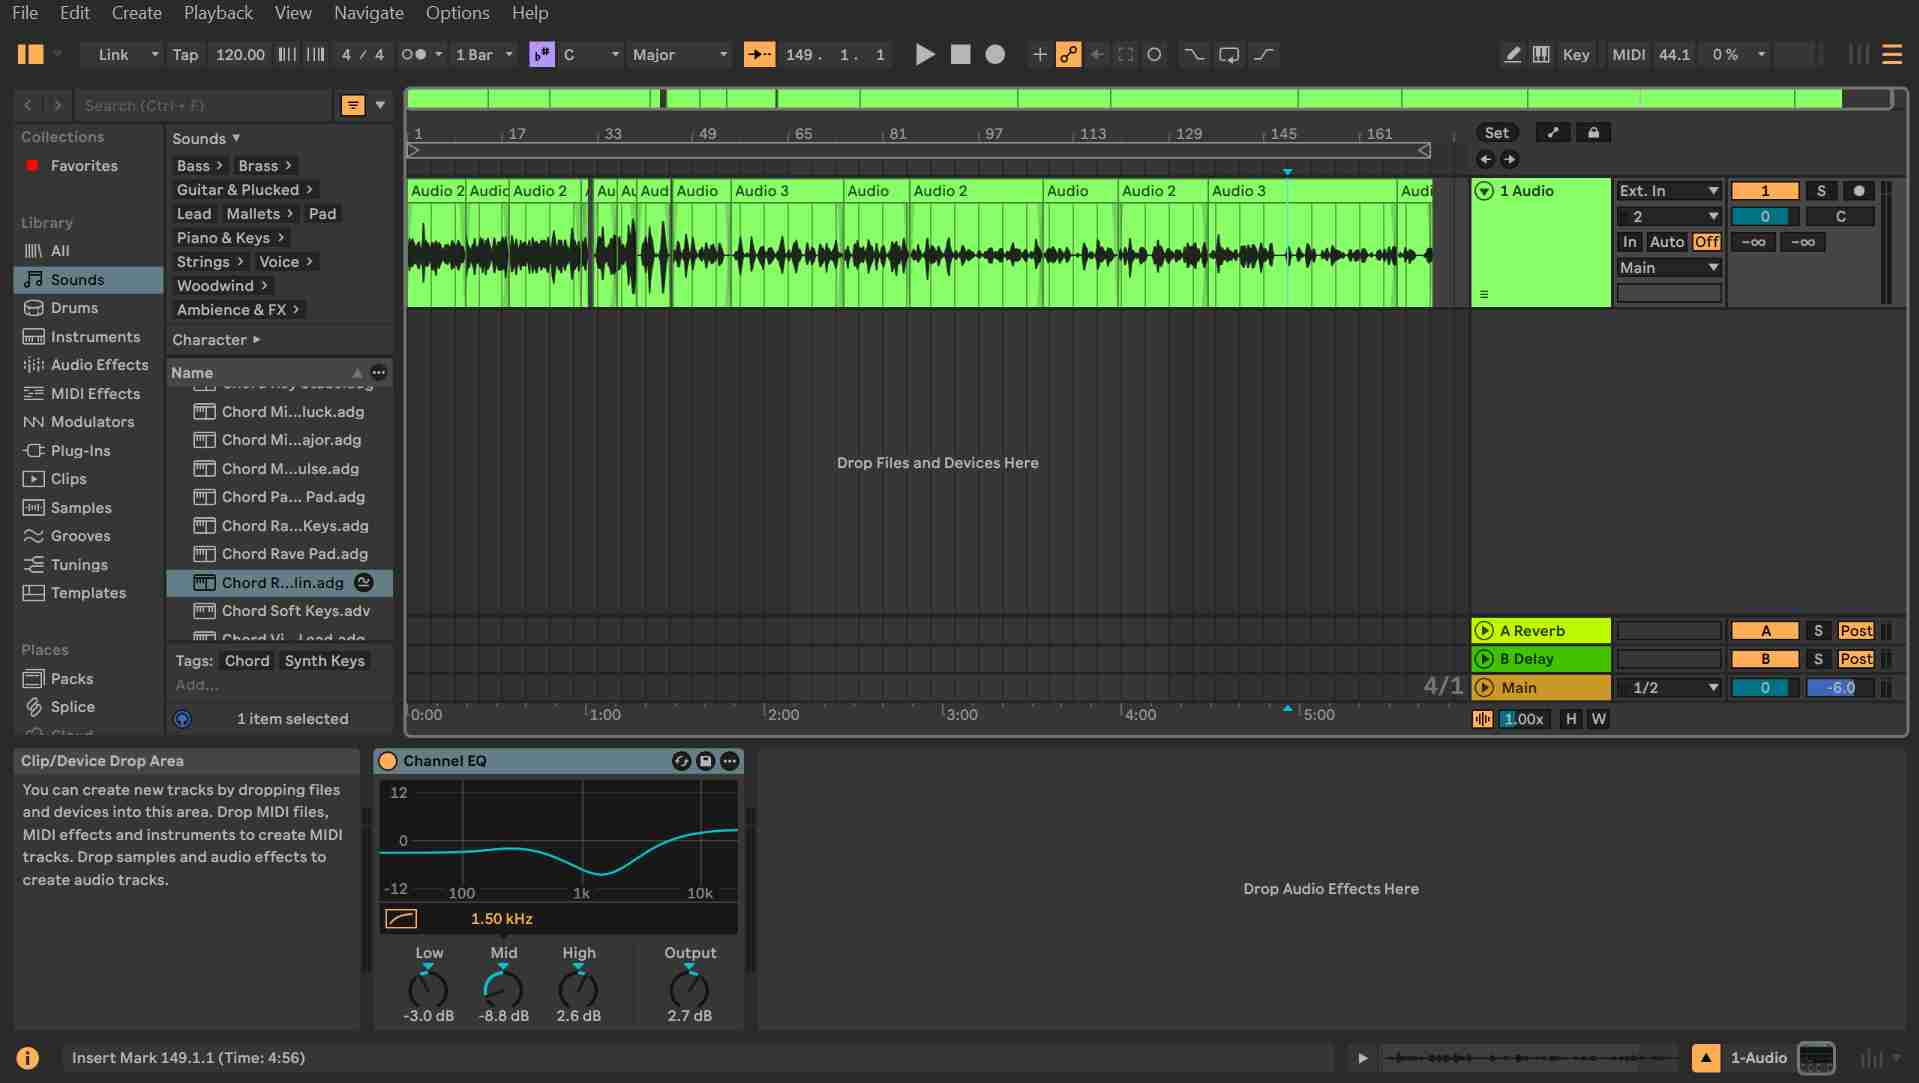Click Channel EQ hot-swap preset icon
The height and width of the screenshot is (1083, 1919).
point(681,761)
